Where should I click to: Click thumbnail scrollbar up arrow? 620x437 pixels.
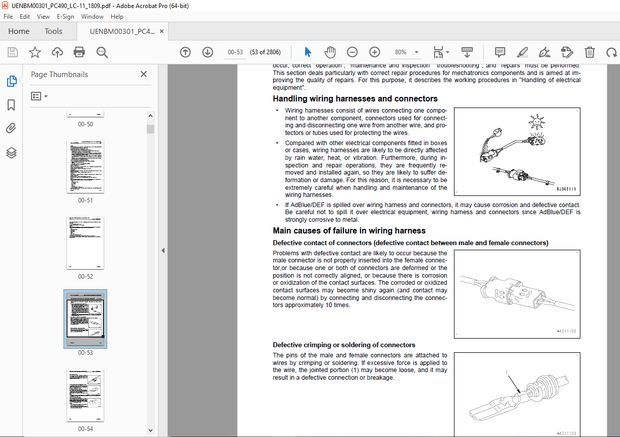click(x=150, y=116)
